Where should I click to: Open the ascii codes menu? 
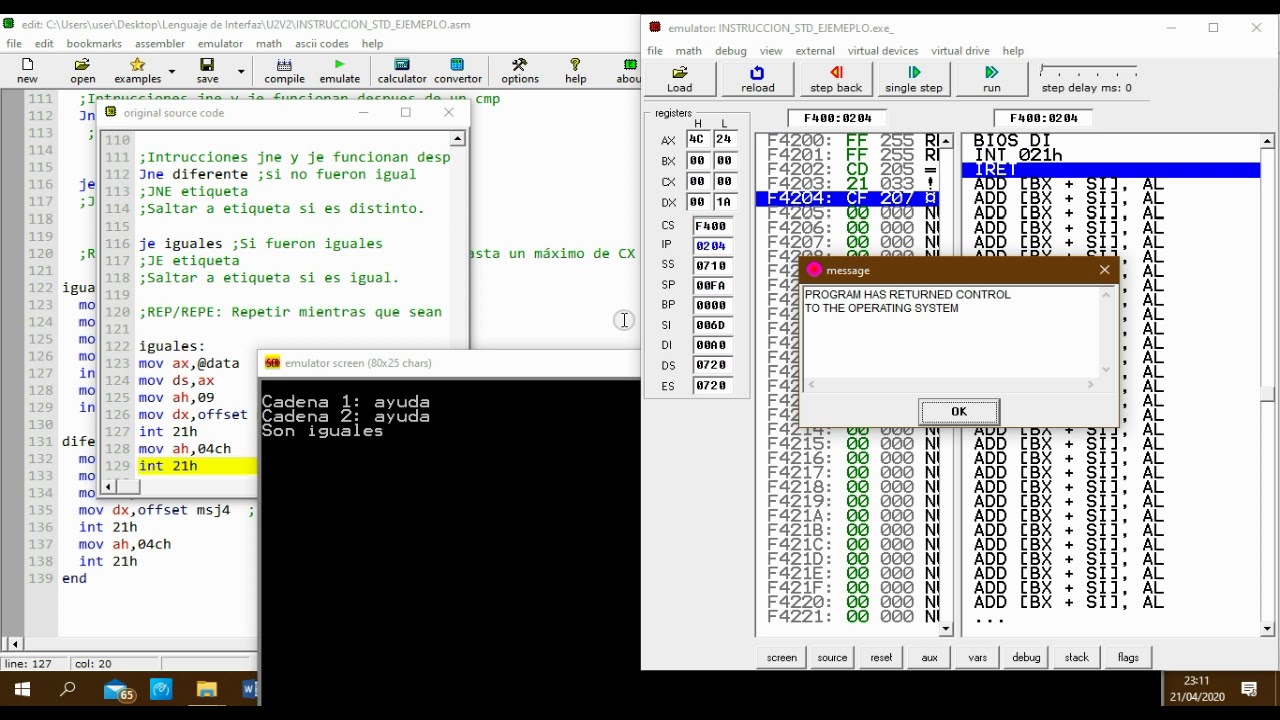[321, 44]
